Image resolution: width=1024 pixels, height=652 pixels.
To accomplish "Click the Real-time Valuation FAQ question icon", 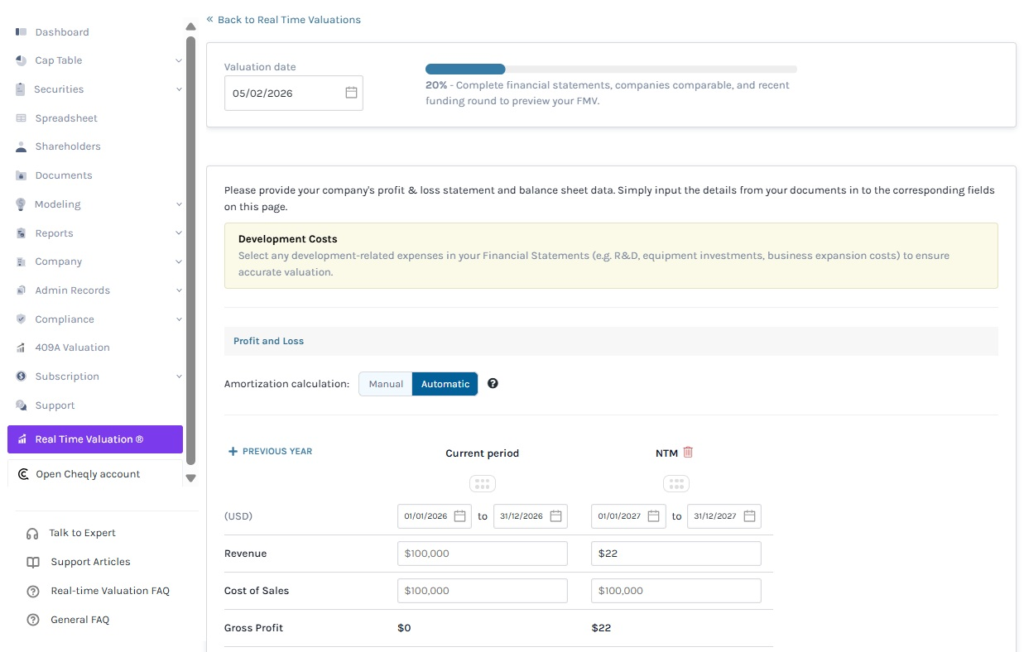I will pos(33,591).
